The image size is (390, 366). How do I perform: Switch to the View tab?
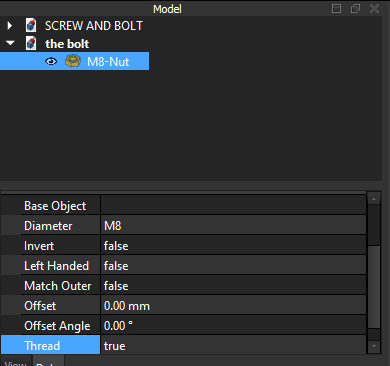point(15,363)
